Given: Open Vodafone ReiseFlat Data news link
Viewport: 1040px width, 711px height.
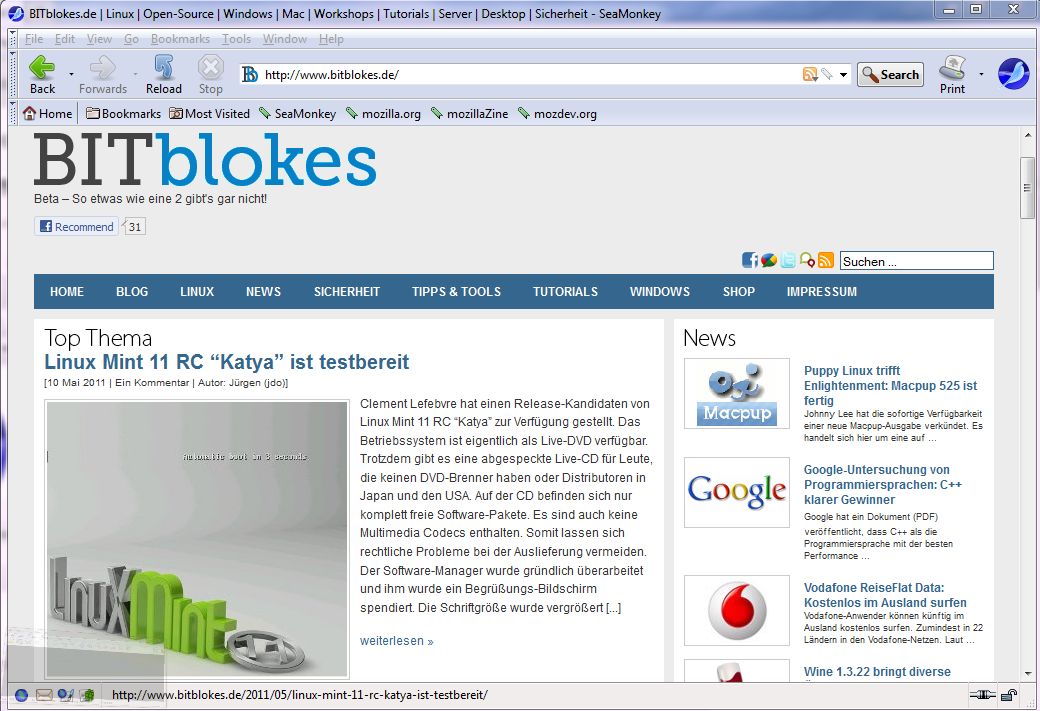Looking at the screenshot, I should pos(885,595).
